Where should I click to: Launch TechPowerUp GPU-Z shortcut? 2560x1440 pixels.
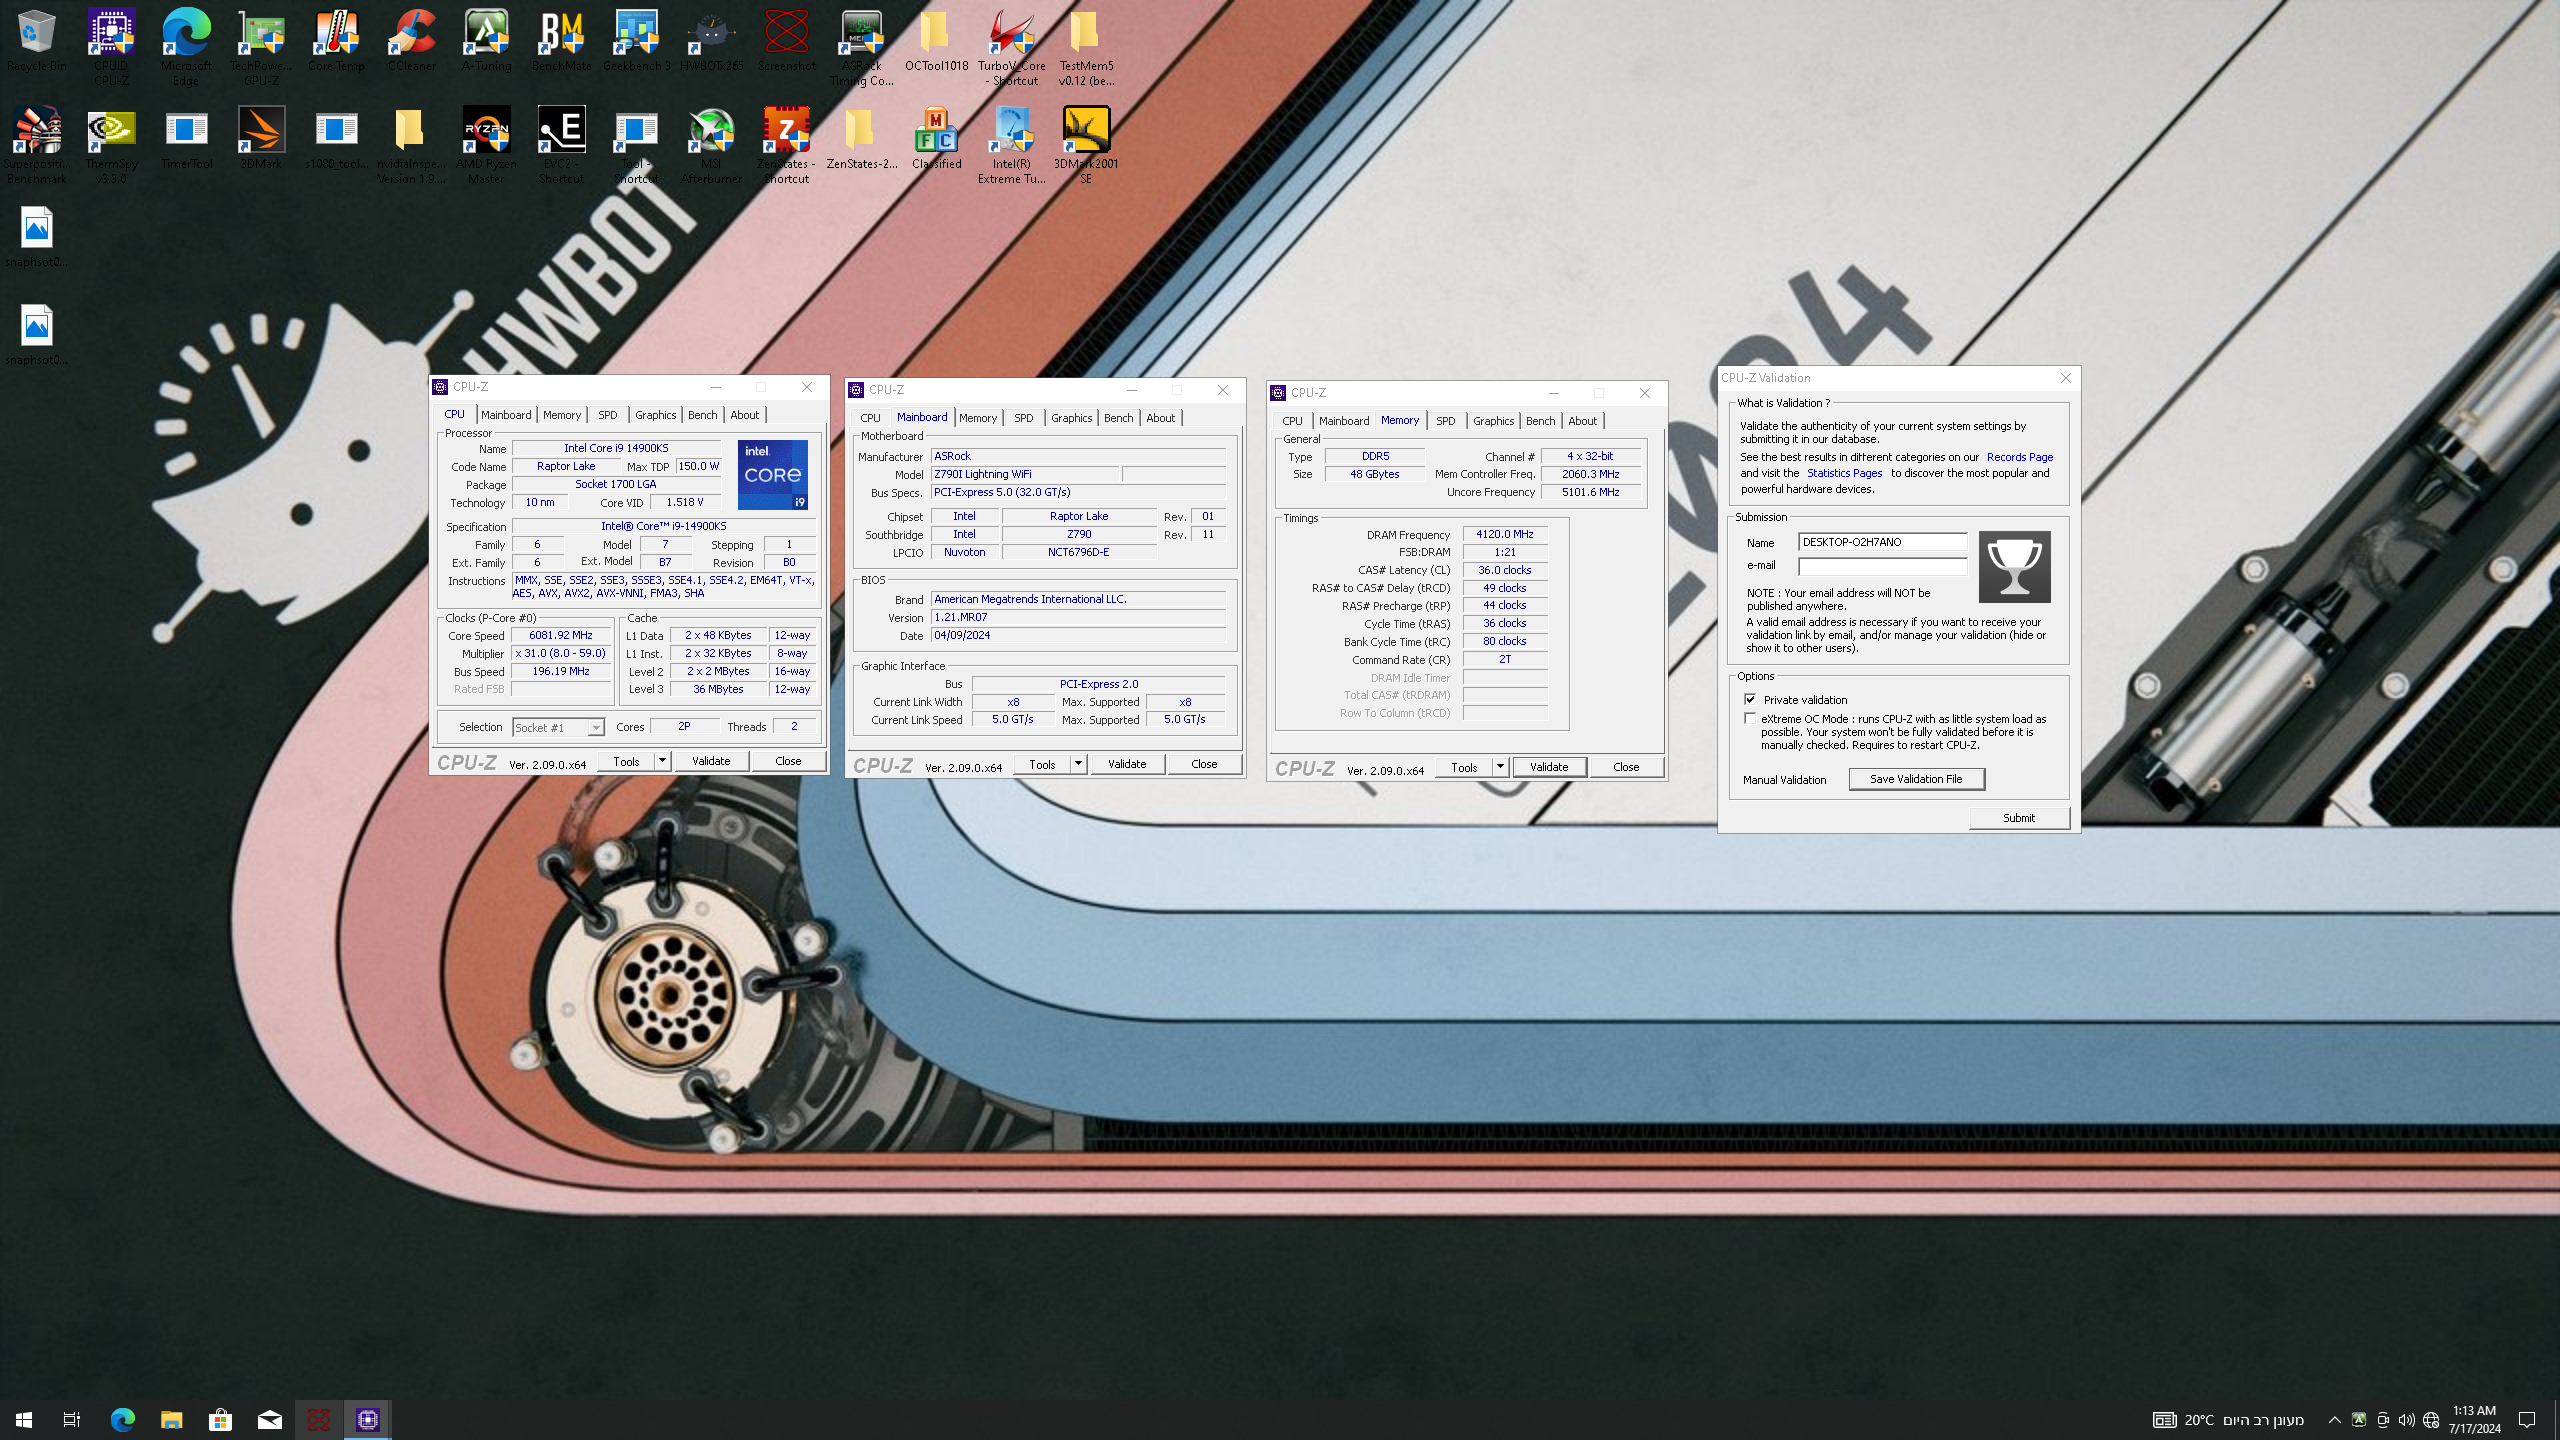click(x=261, y=46)
